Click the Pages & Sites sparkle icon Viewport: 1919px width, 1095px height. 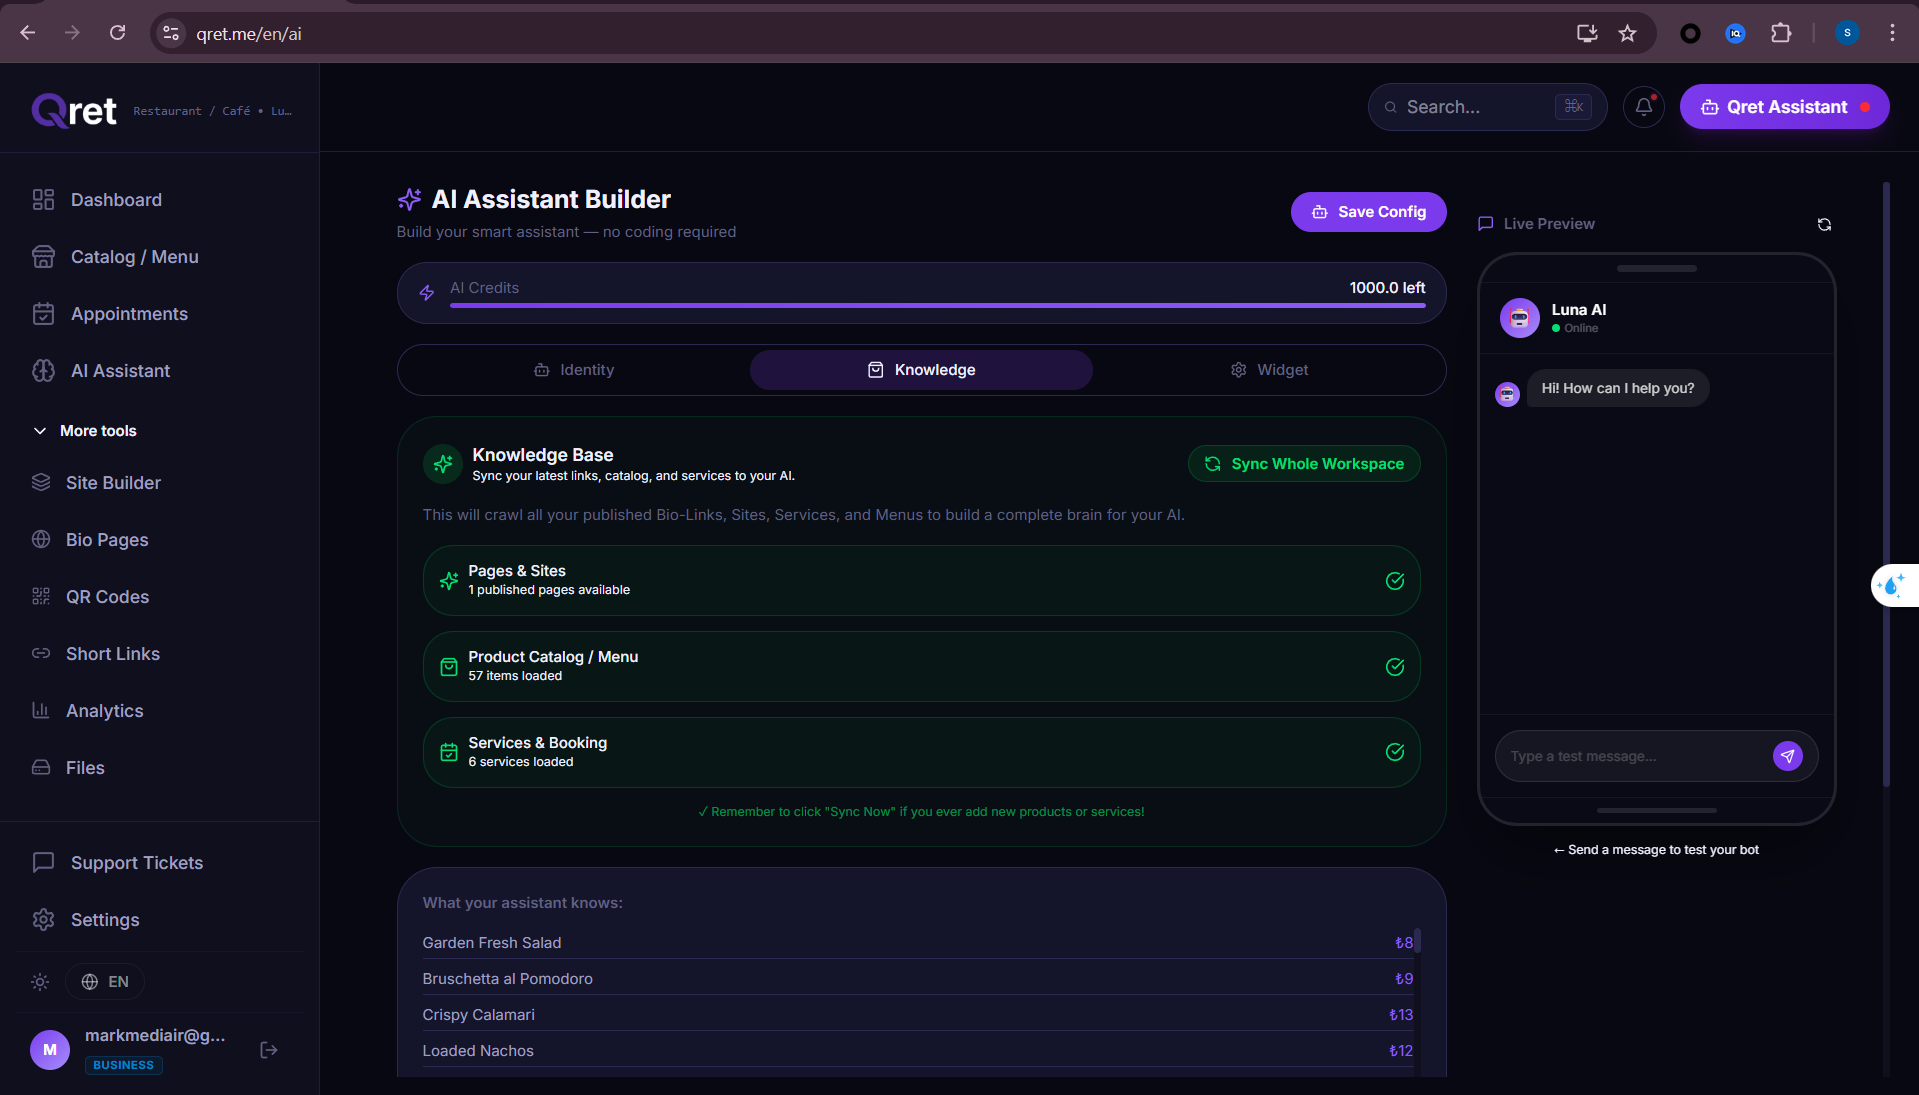point(449,581)
